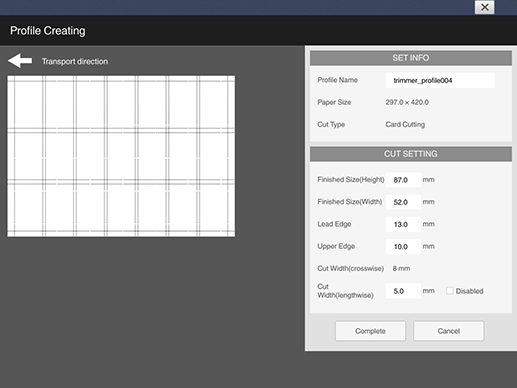Click the card cutting layout preview
The width and height of the screenshot is (517, 388).
(121, 156)
